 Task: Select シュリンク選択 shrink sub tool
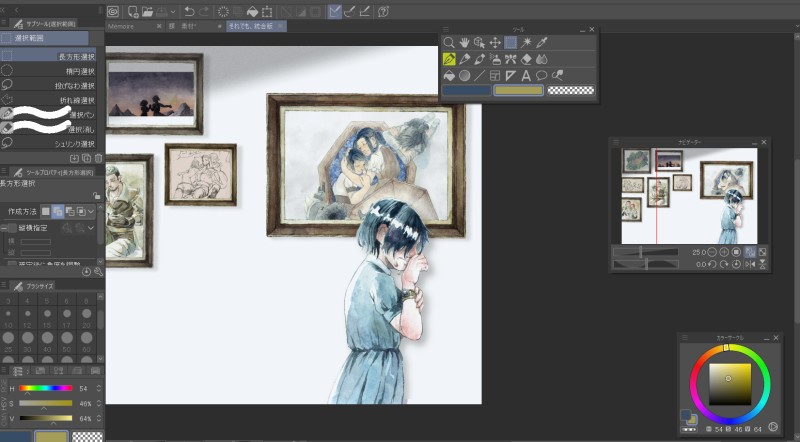pos(49,143)
